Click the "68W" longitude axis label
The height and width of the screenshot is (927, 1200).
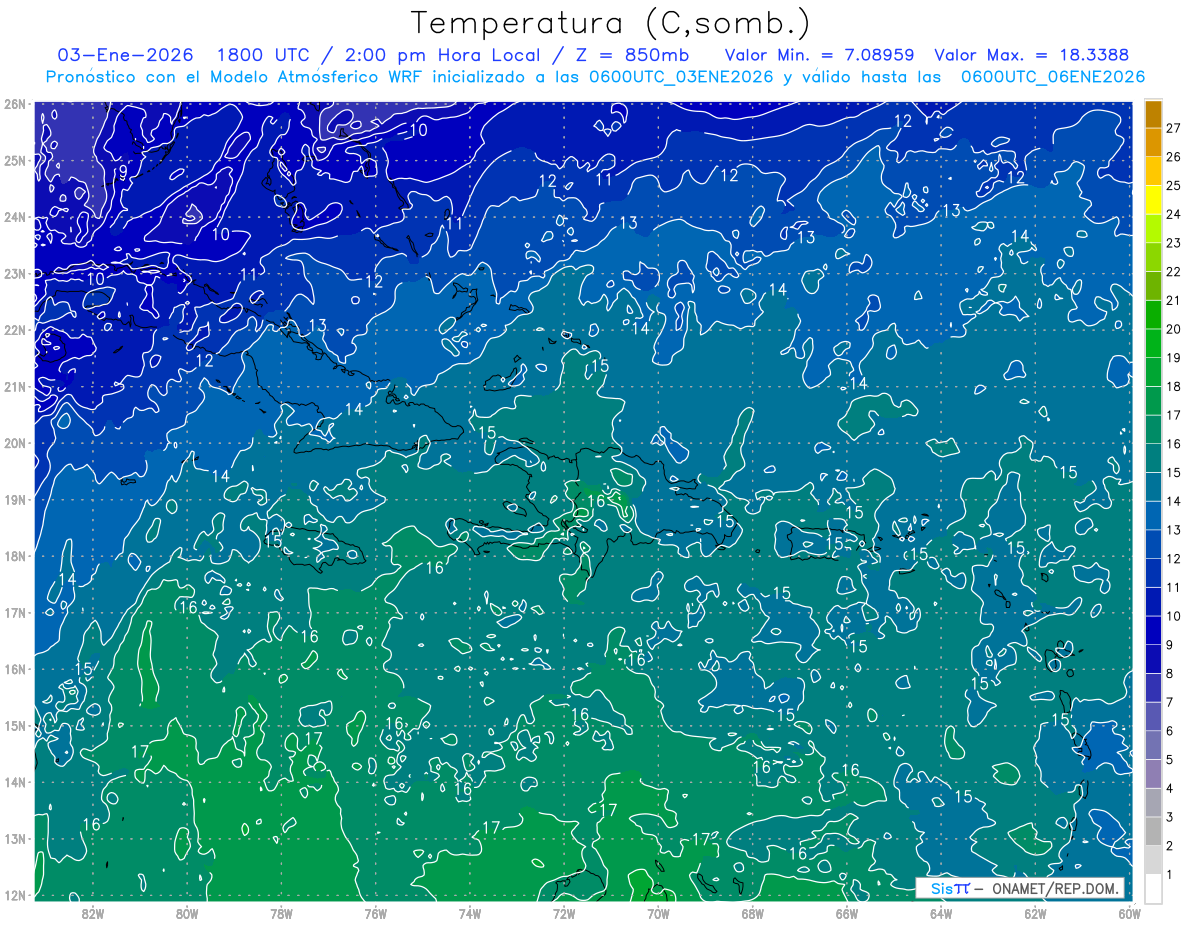(752, 914)
